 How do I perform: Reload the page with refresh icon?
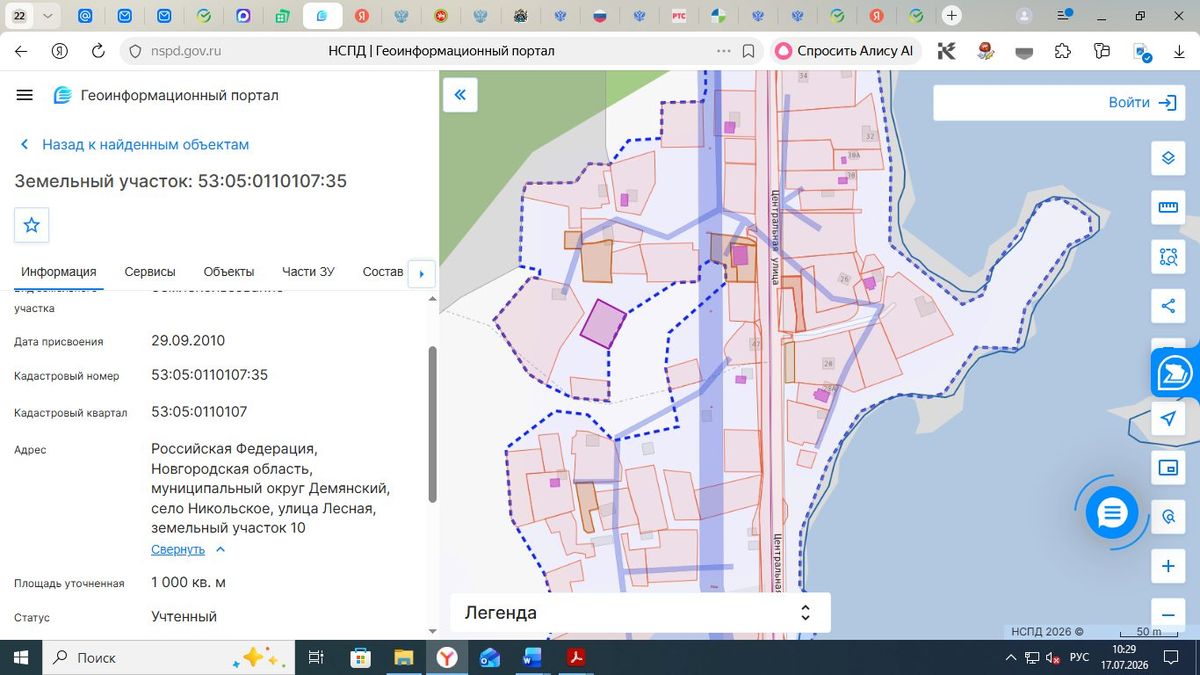[x=98, y=51]
